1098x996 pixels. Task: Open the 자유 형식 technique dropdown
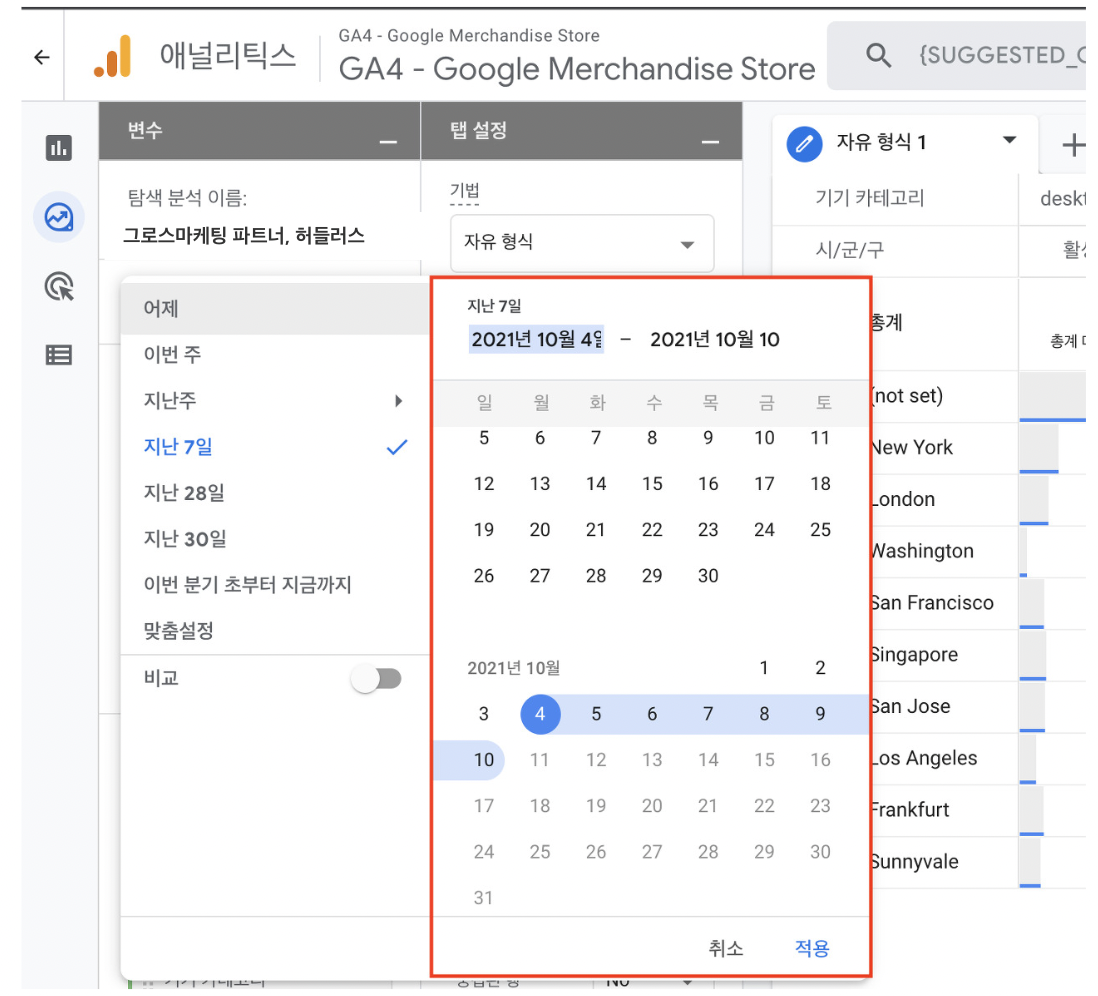pos(582,243)
